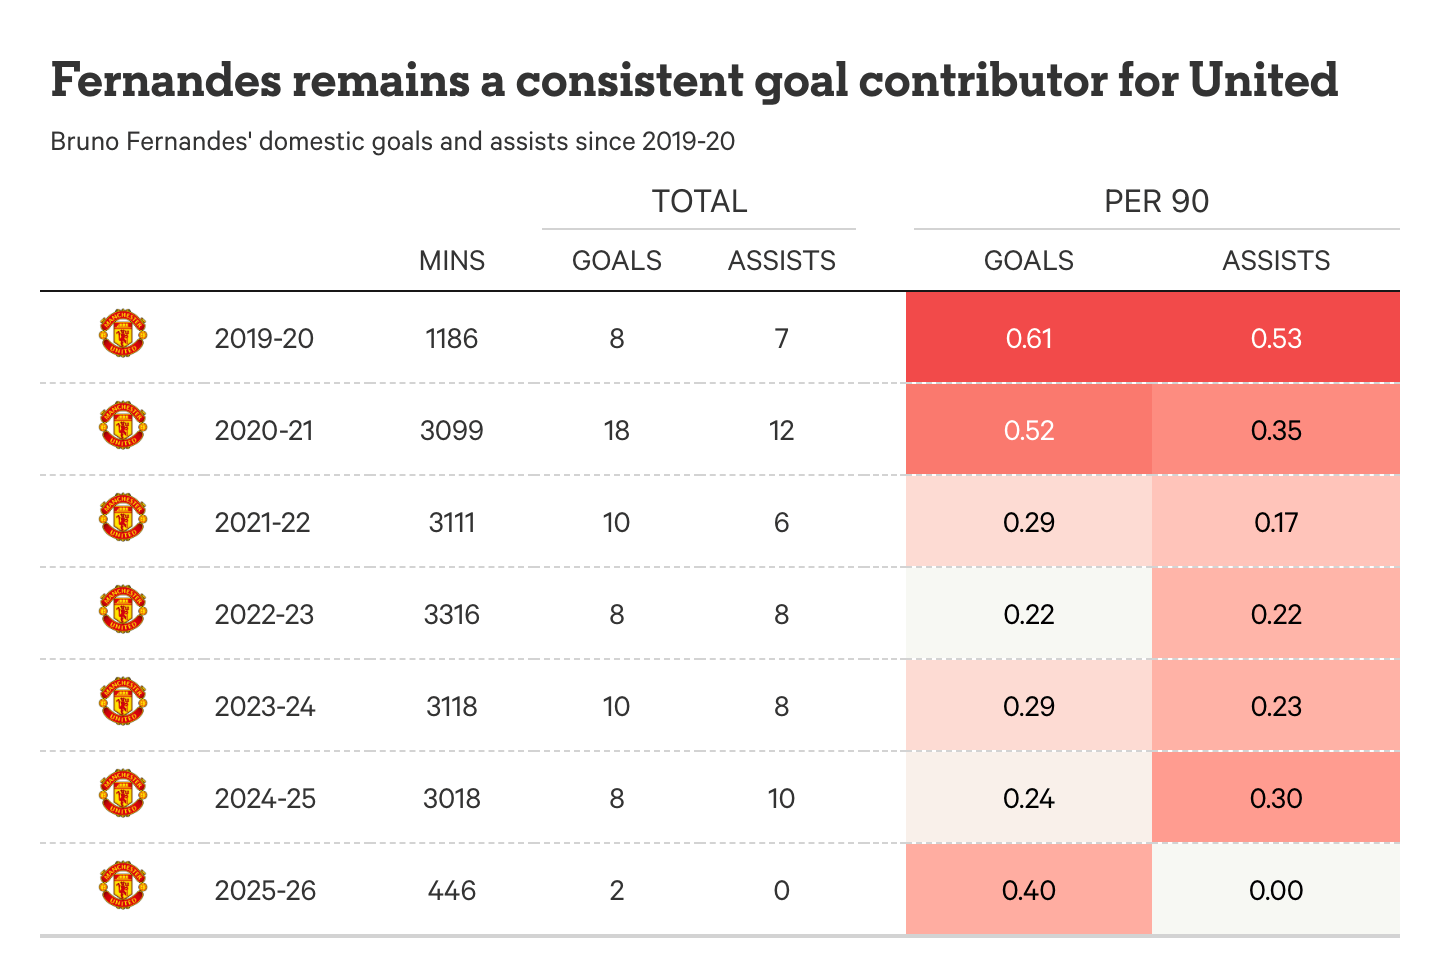
Task: Click the subtitle about domestic goals and assists
Action: pyautogui.click(x=392, y=141)
